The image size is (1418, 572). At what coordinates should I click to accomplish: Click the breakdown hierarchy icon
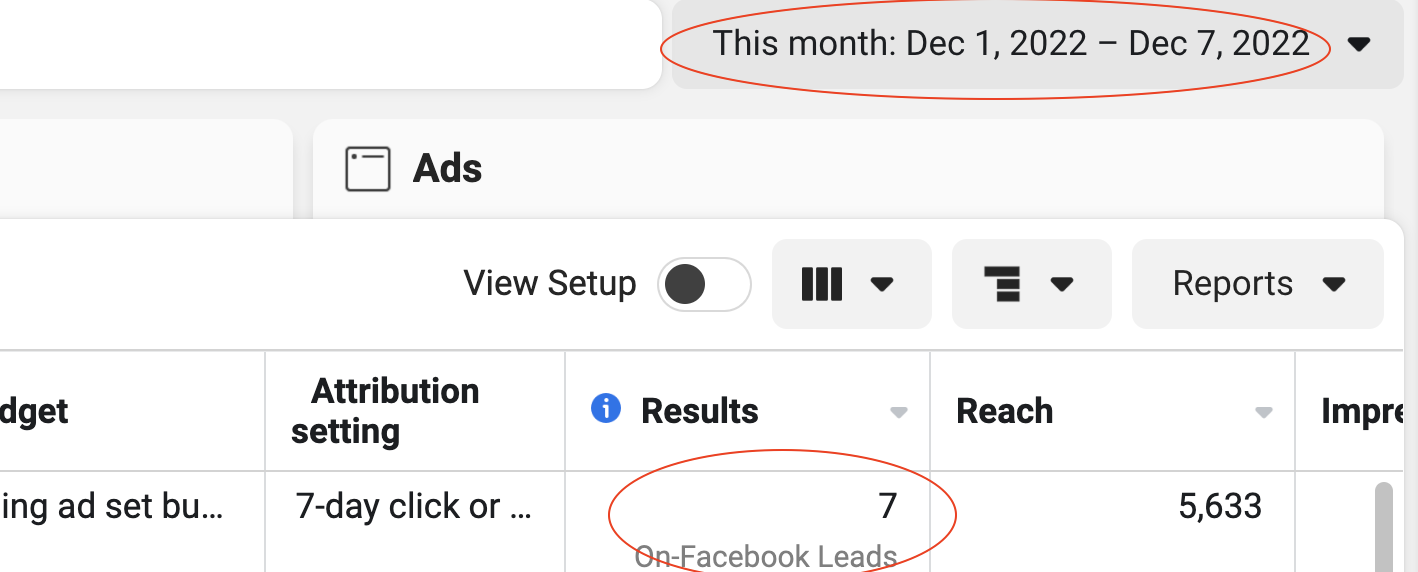pyautogui.click(x=1001, y=284)
